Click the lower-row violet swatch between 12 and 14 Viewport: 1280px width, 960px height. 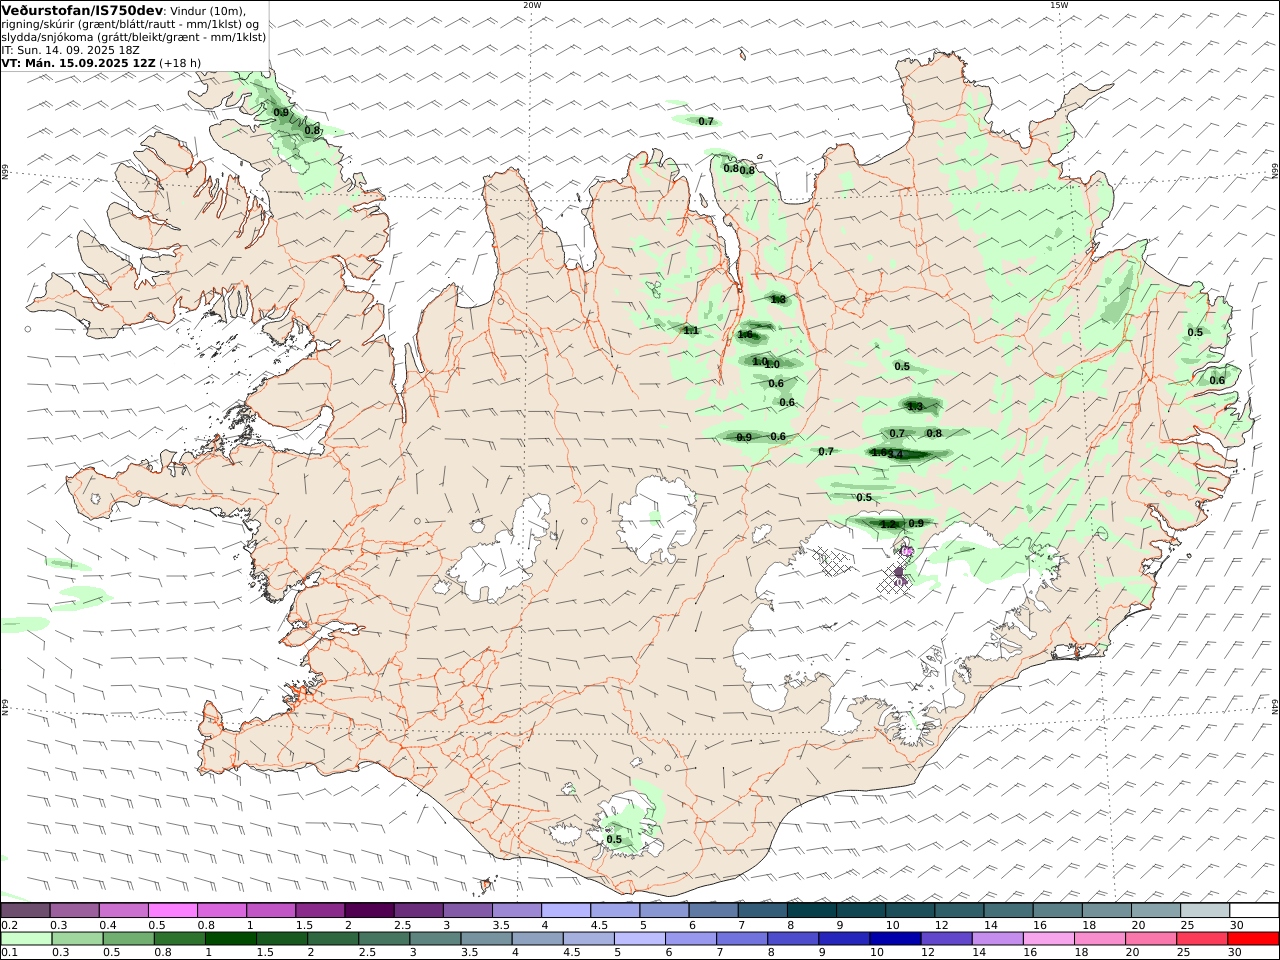[x=945, y=939]
